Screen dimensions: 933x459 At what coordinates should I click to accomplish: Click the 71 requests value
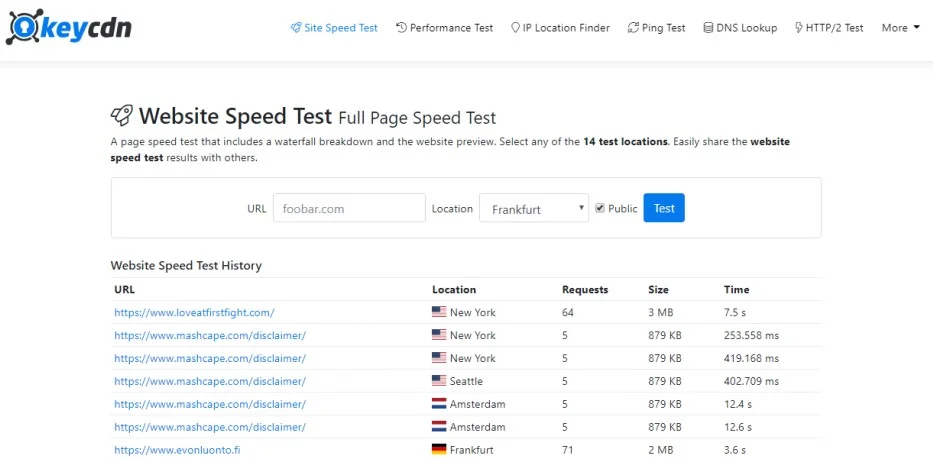(568, 449)
